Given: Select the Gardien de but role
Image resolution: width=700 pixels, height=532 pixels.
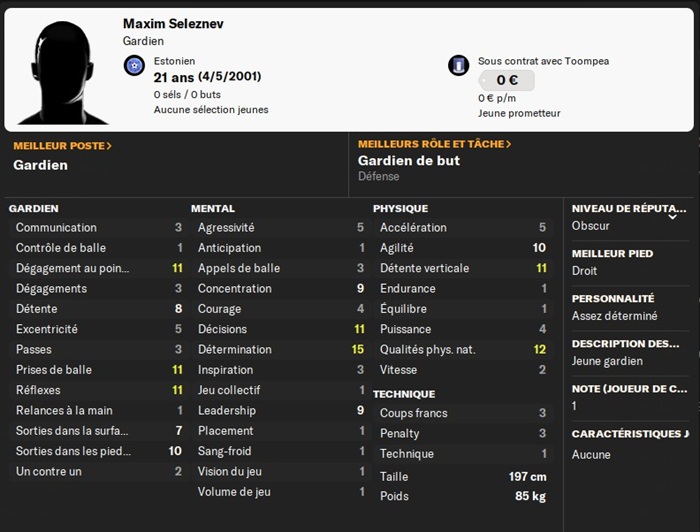Looking at the screenshot, I should click(x=408, y=161).
